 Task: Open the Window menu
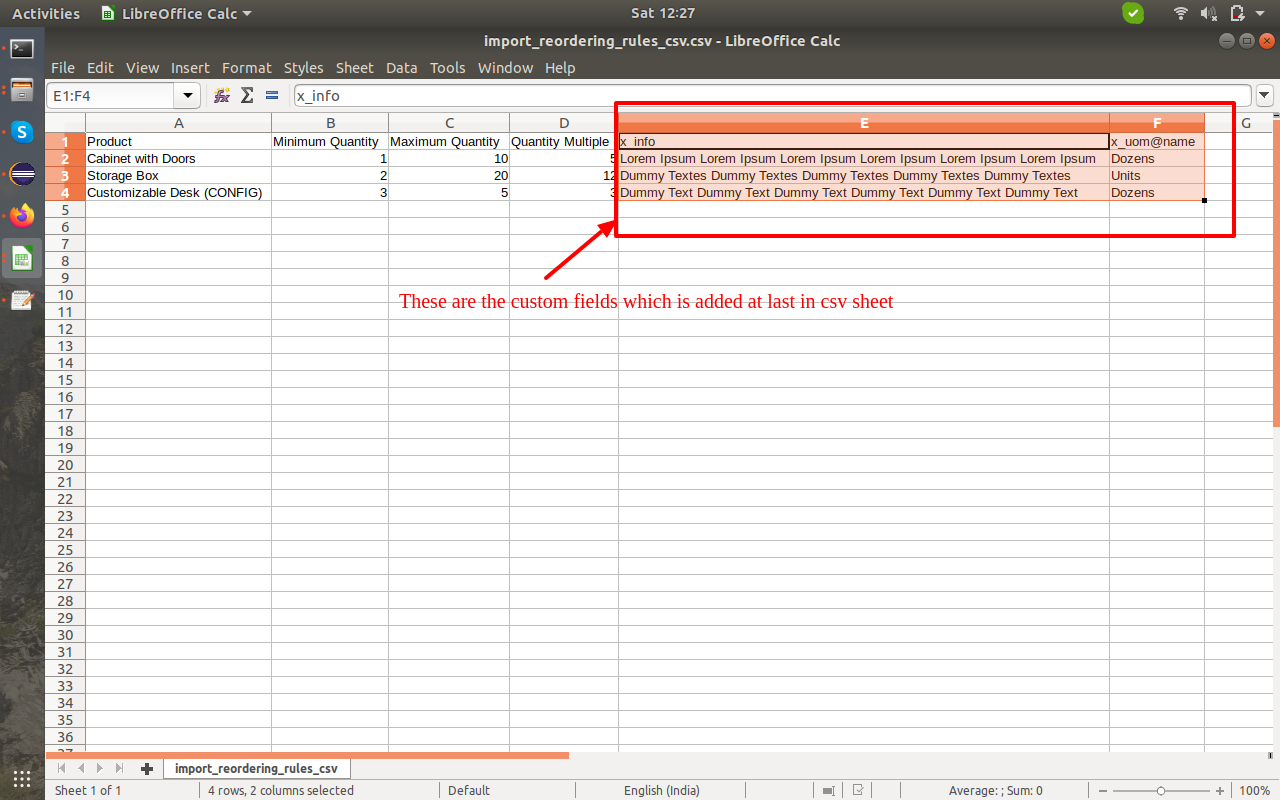pyautogui.click(x=505, y=68)
